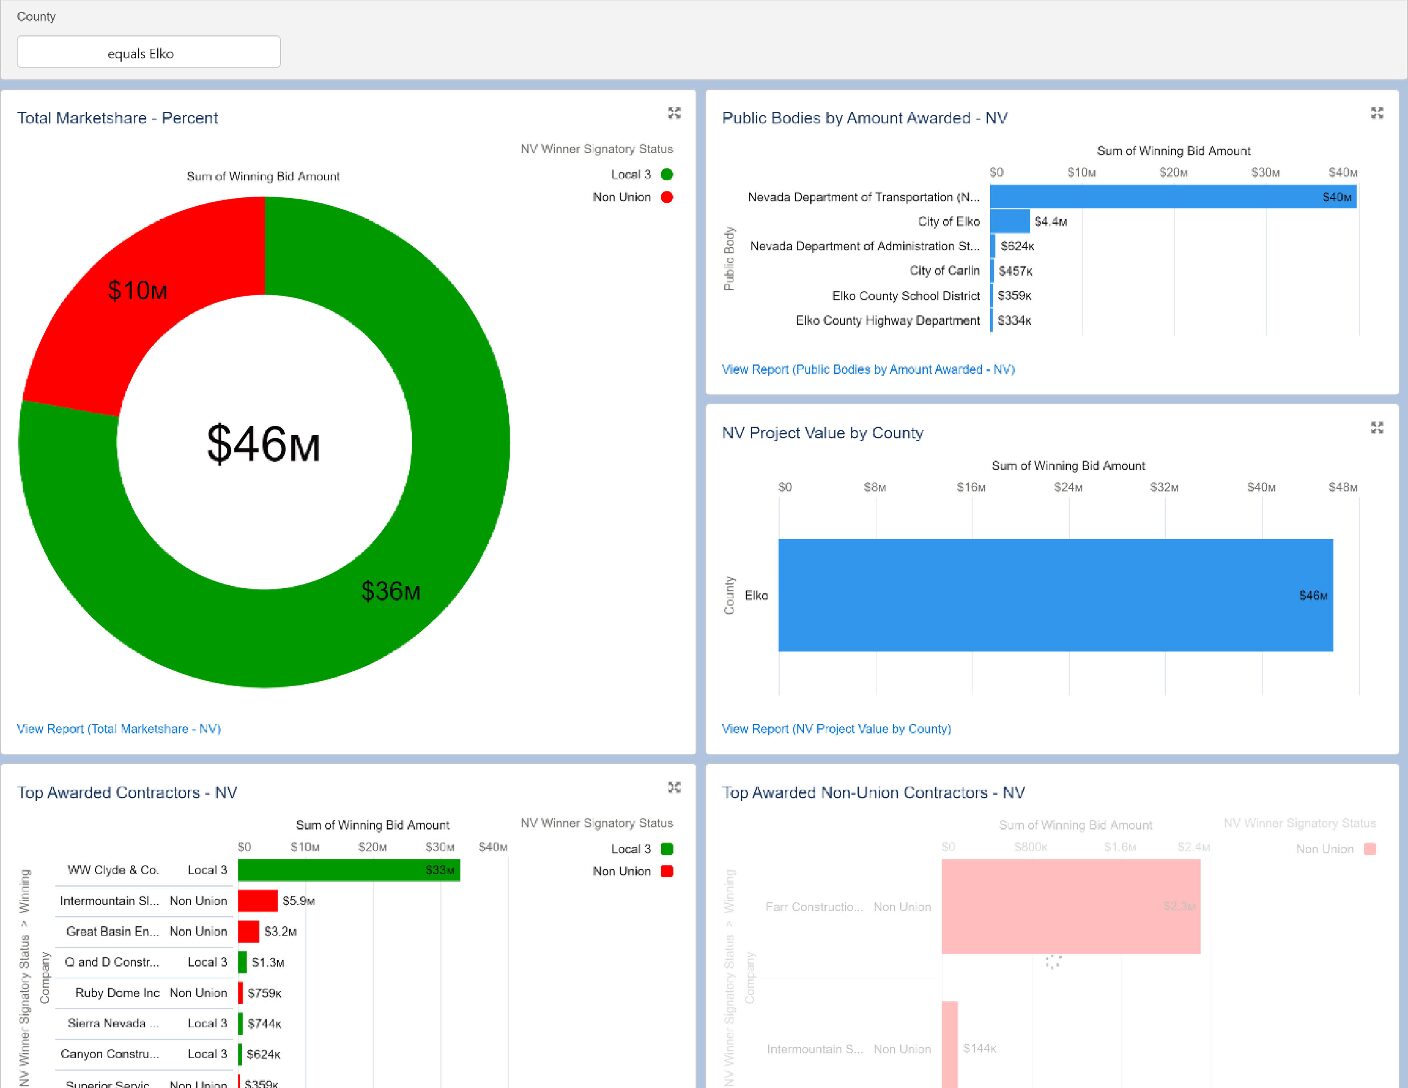
Task: Select the WW Clyde & Co. $33M green bar
Action: pos(349,870)
